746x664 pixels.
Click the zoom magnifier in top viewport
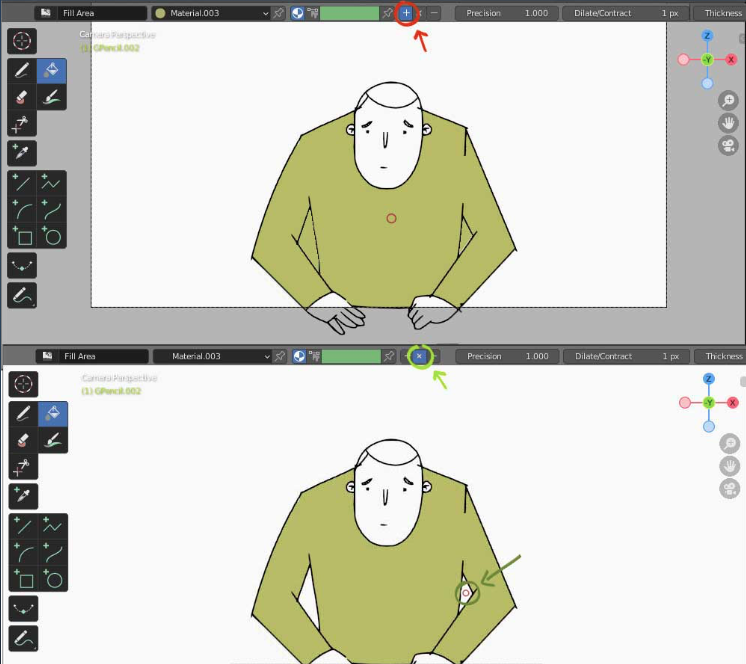[x=728, y=101]
